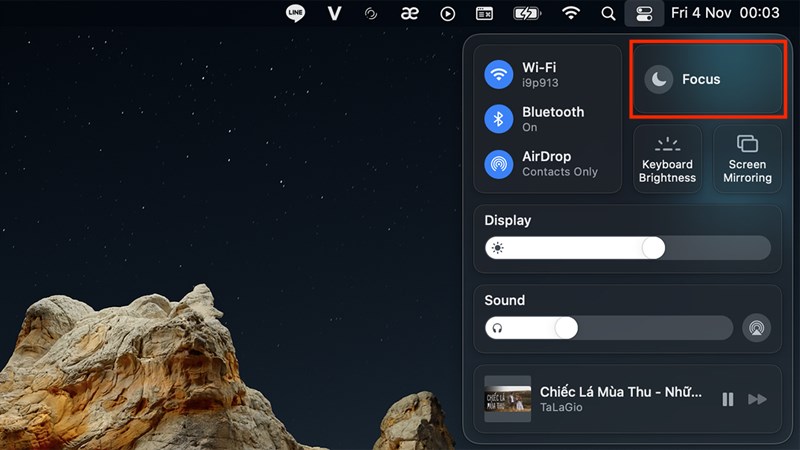Toggle Focus using the moon icon
800x450 pixels.
click(x=659, y=80)
